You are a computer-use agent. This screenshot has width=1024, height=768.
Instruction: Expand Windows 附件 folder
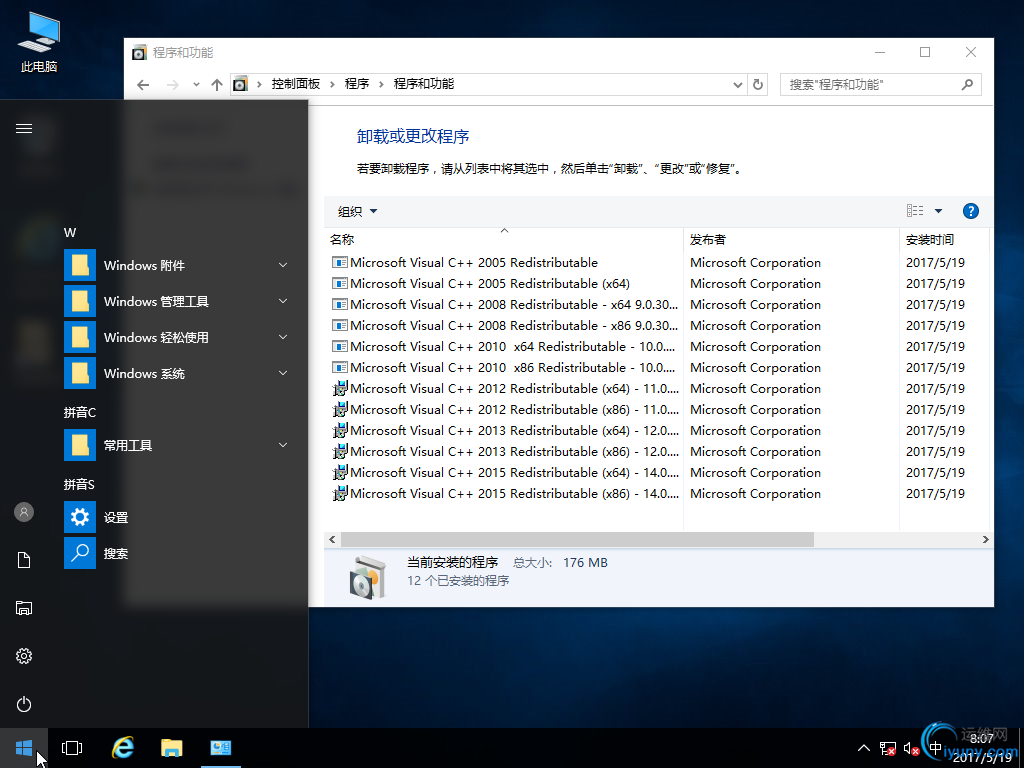coord(178,265)
